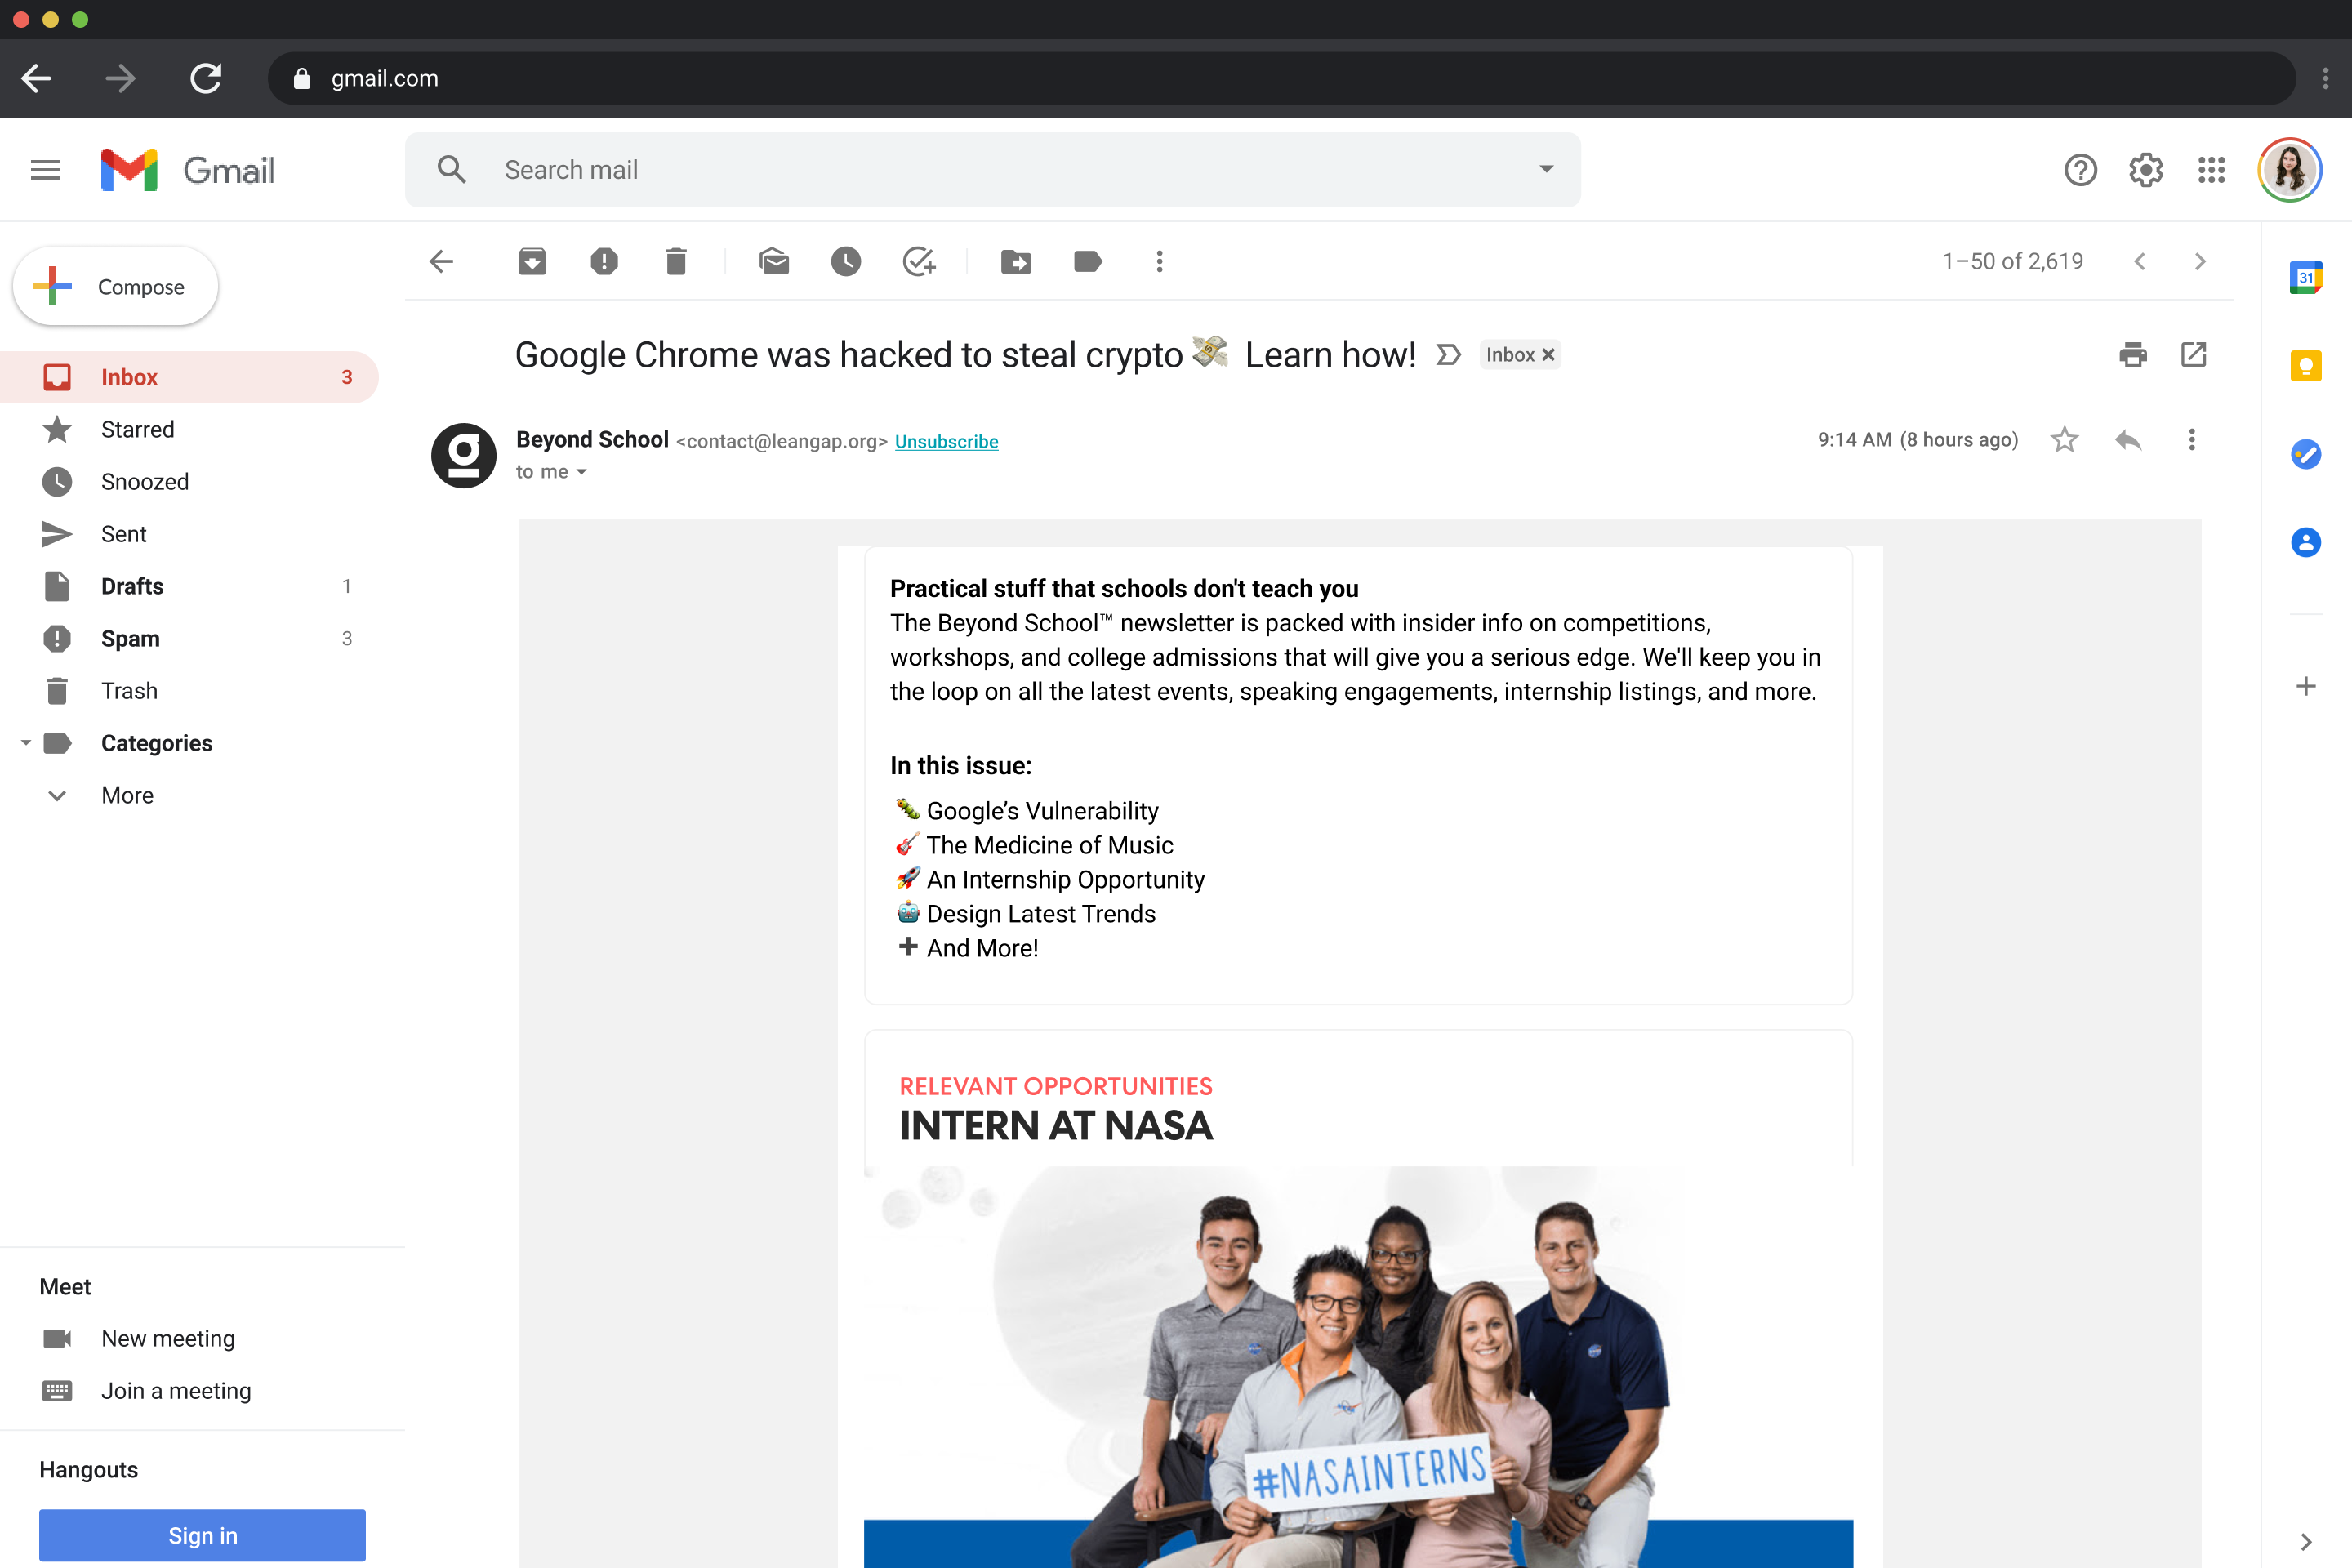
Task: Toggle the main menu hamburger
Action: click(46, 170)
